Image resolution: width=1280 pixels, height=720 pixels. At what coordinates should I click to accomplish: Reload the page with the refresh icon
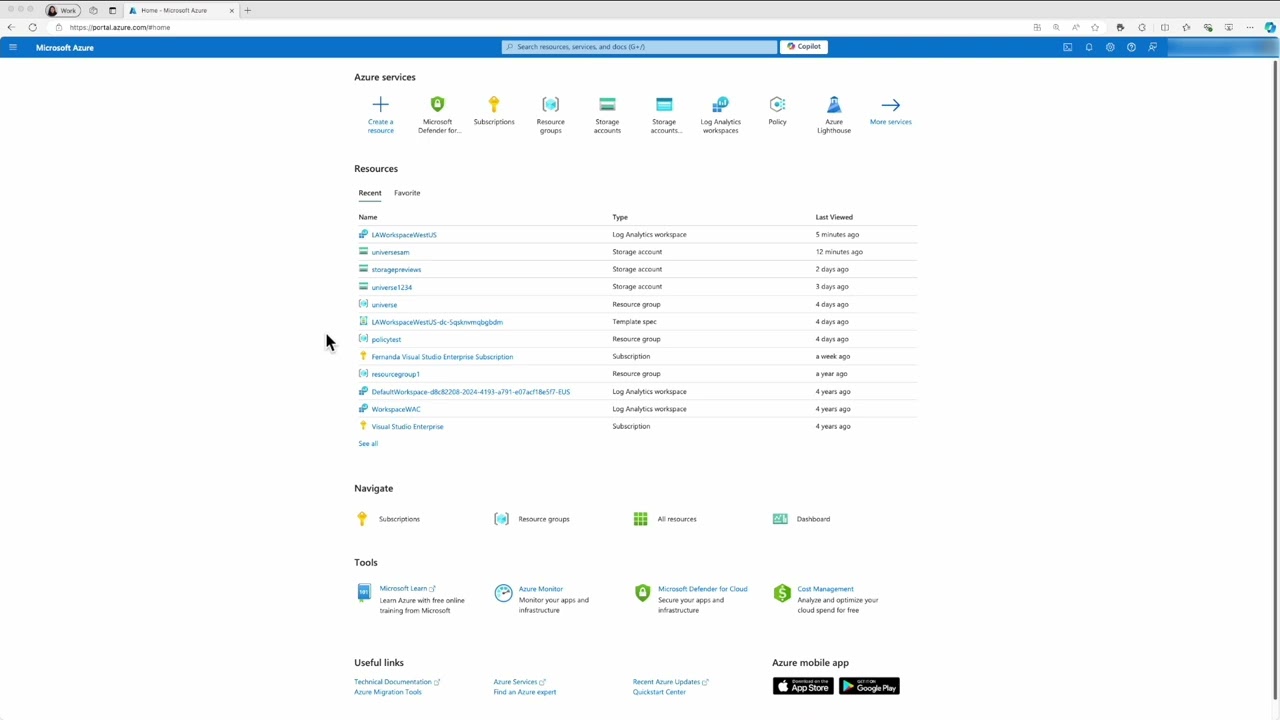[33, 27]
